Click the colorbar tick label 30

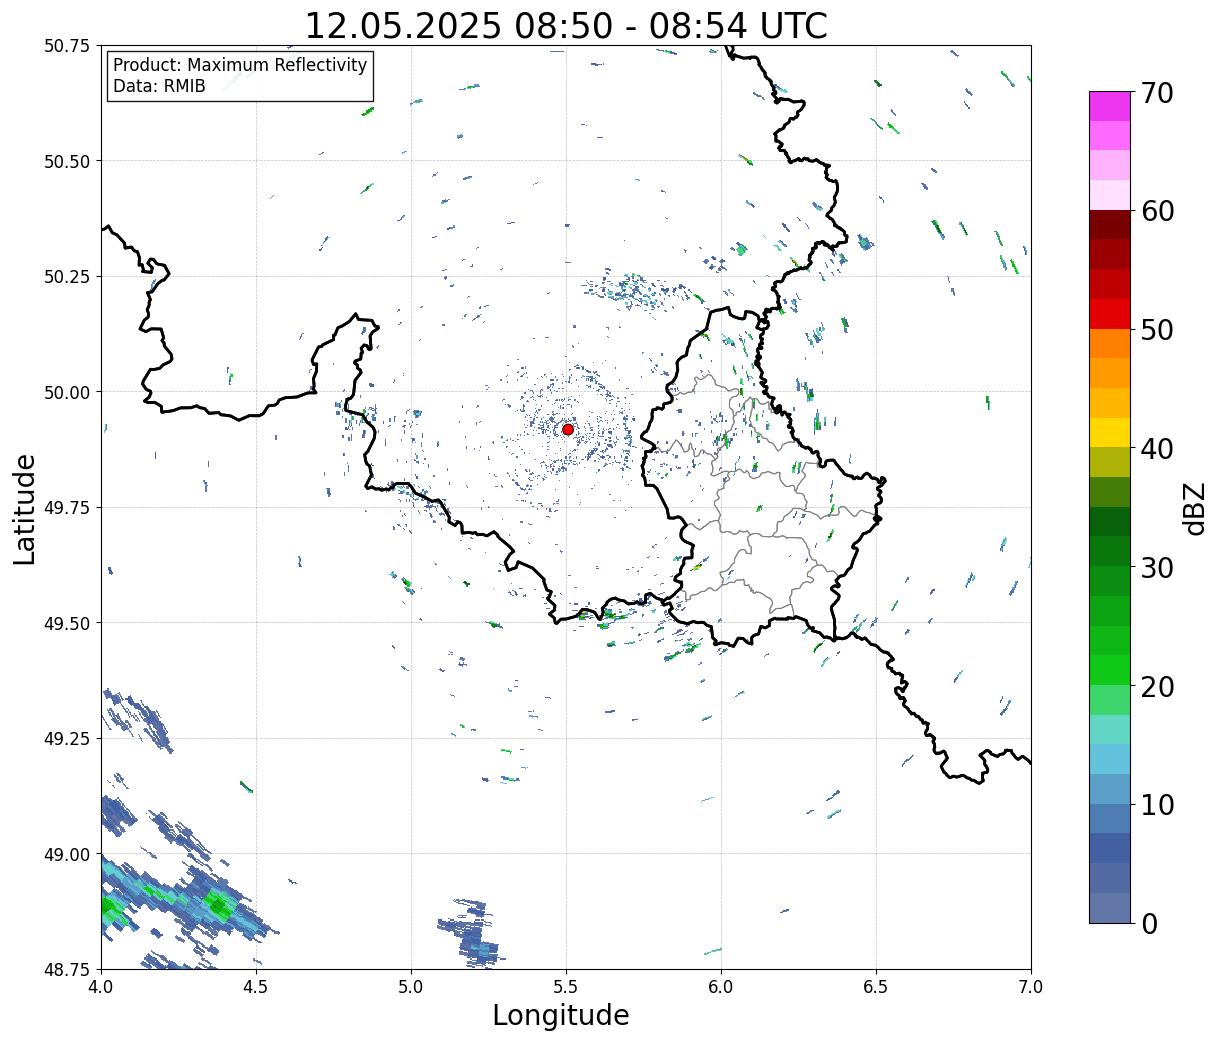click(1156, 568)
